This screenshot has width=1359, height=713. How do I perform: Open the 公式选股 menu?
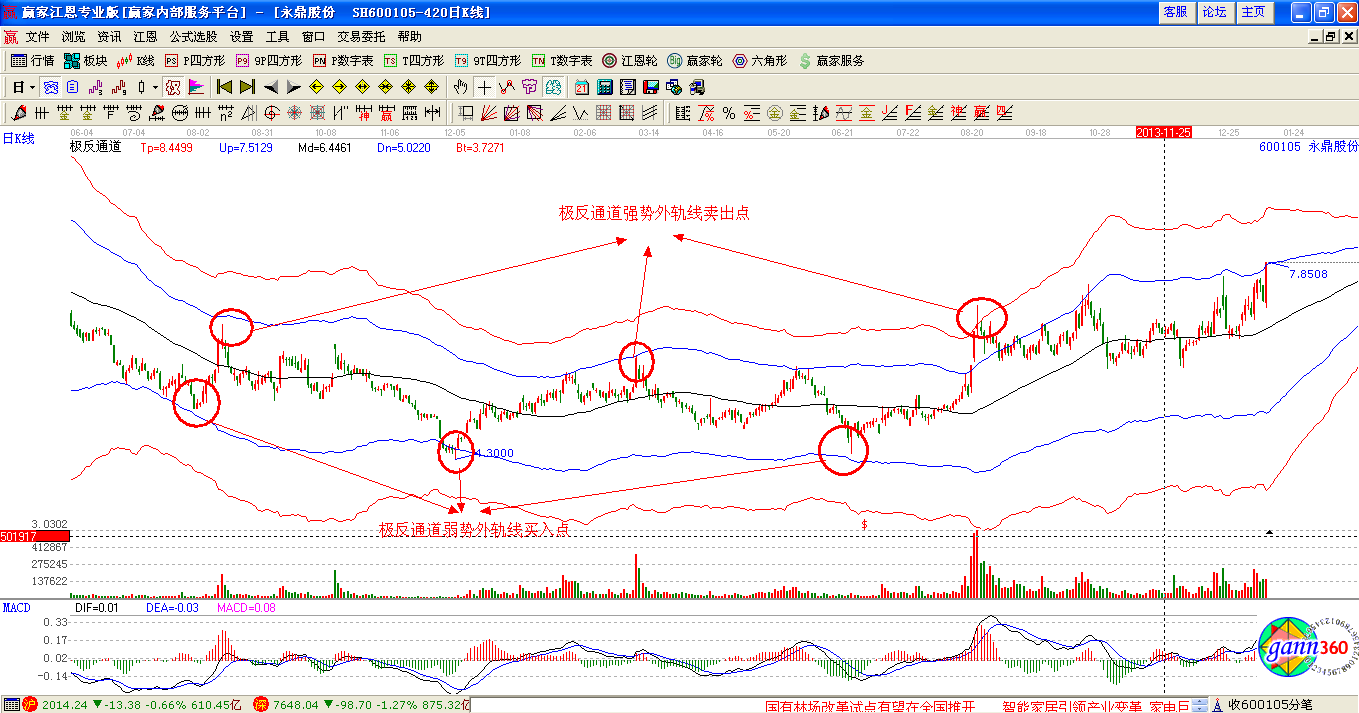point(193,36)
